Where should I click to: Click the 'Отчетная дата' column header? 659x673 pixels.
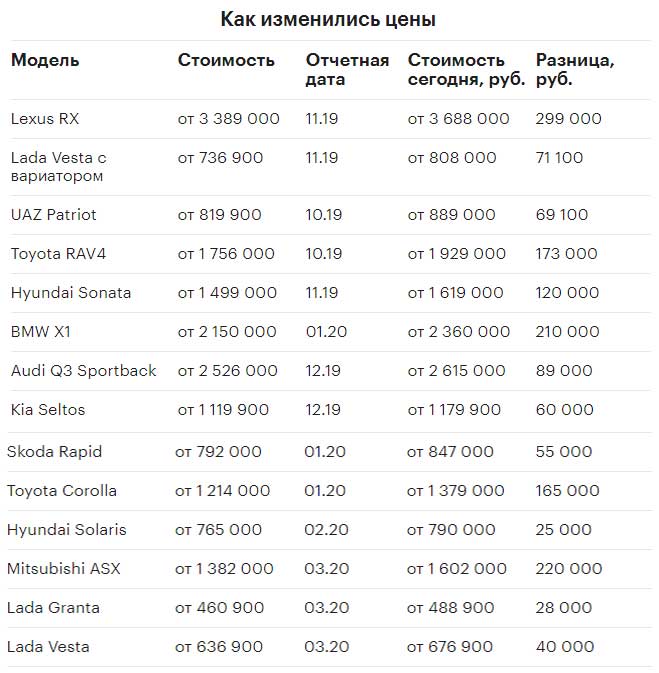coord(347,70)
